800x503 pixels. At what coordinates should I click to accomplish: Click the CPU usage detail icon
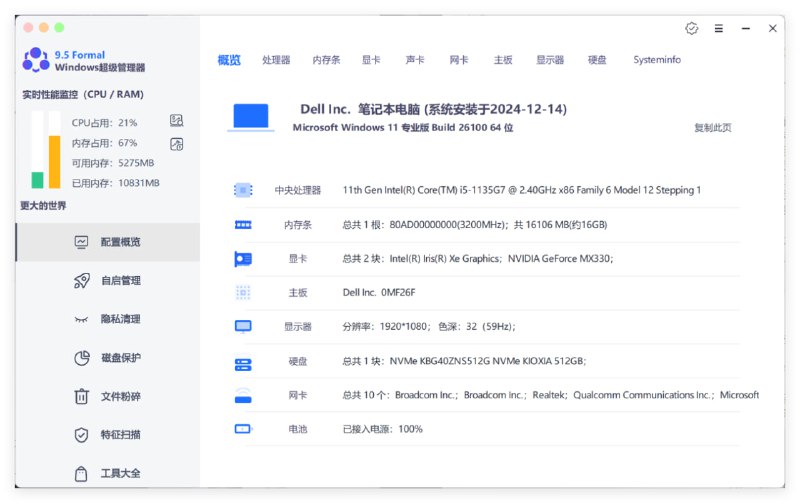coord(177,120)
